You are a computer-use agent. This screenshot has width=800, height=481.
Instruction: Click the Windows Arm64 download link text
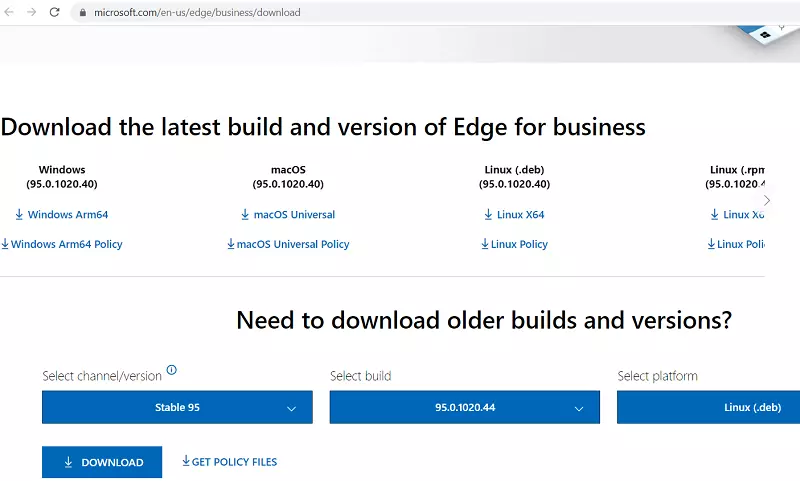coord(68,215)
